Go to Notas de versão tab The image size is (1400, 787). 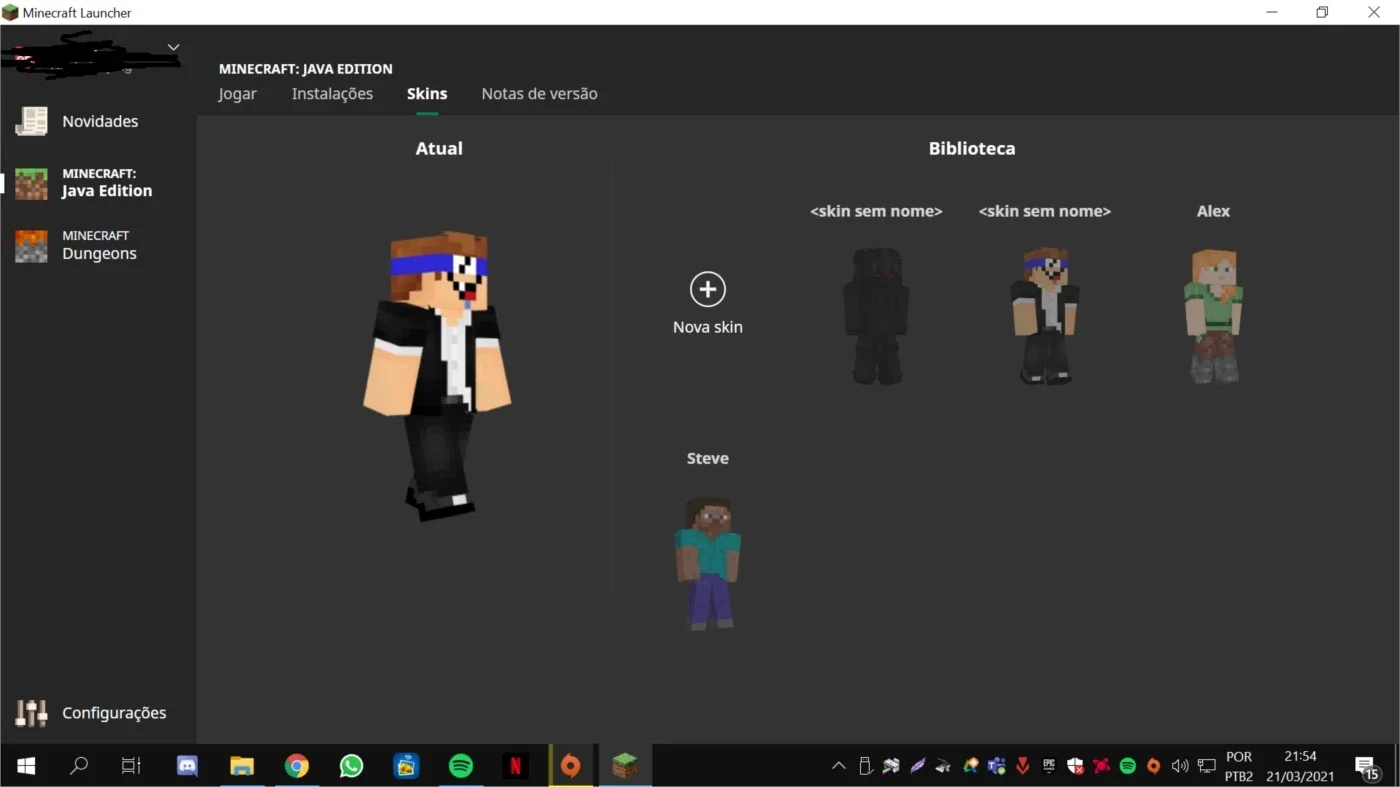540,94
